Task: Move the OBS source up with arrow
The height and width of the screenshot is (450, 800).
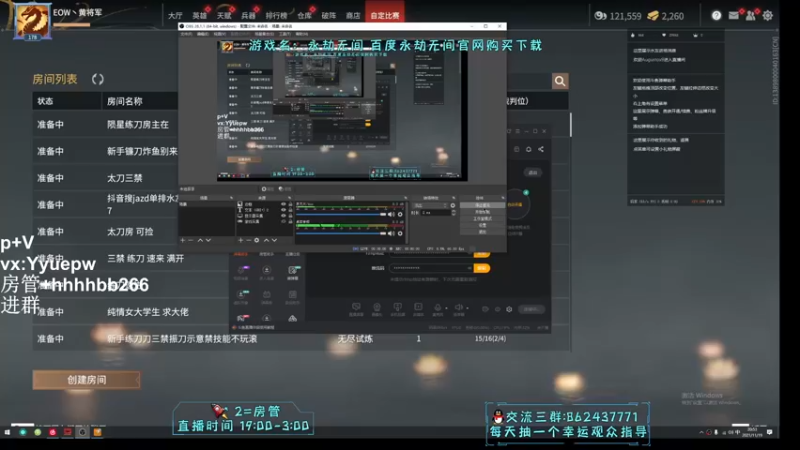Action: [266, 240]
